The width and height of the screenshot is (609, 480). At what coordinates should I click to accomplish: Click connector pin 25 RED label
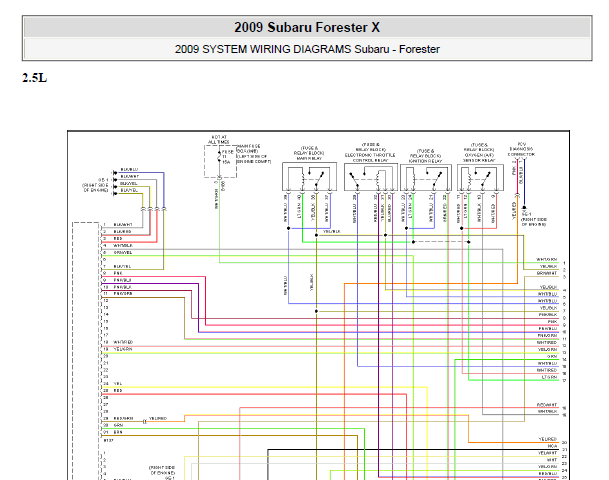point(118,390)
